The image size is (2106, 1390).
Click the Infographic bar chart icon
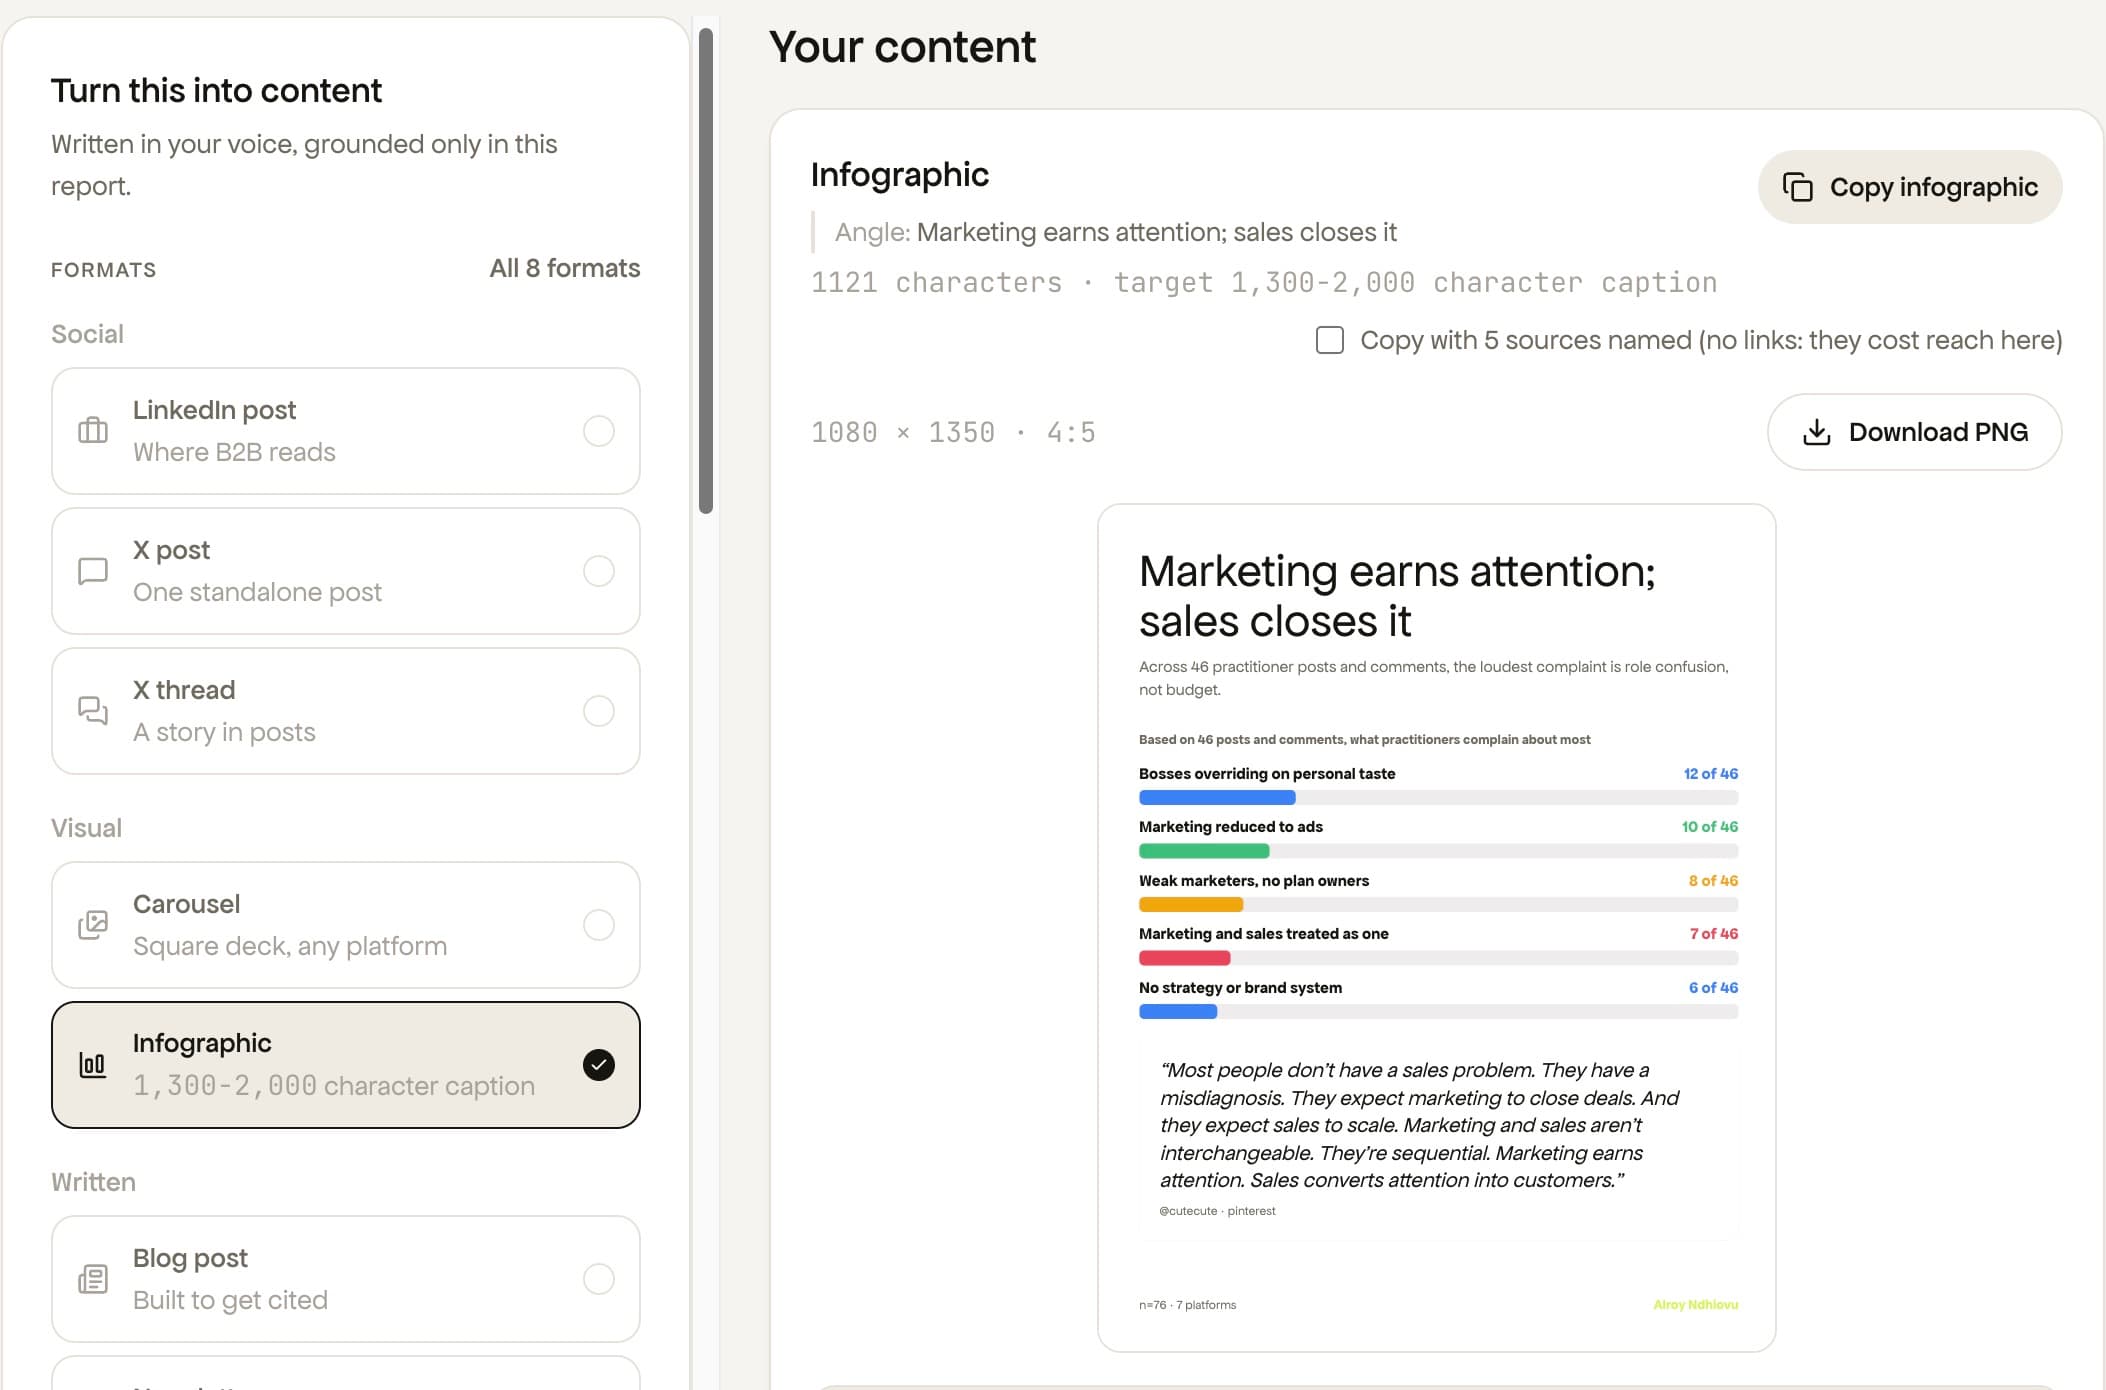tap(93, 1065)
